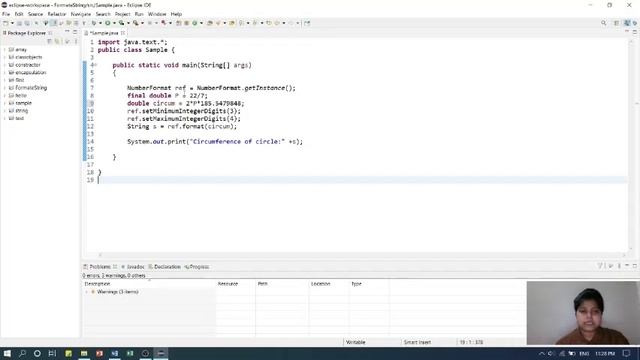Screen dimensions: 640x360
Task: Click the taskbar search magnifier icon
Action: (x=22, y=353)
